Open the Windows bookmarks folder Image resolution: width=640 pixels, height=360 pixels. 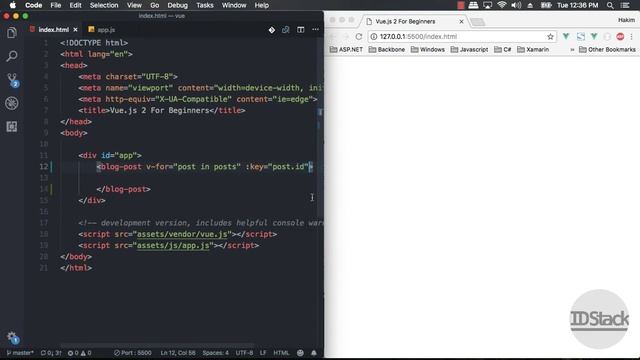[x=427, y=49]
